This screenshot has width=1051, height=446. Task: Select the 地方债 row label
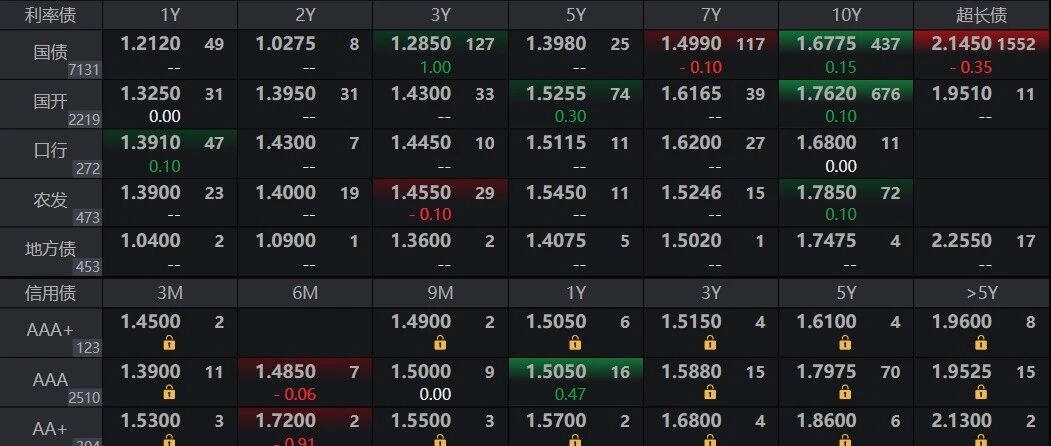click(51, 252)
